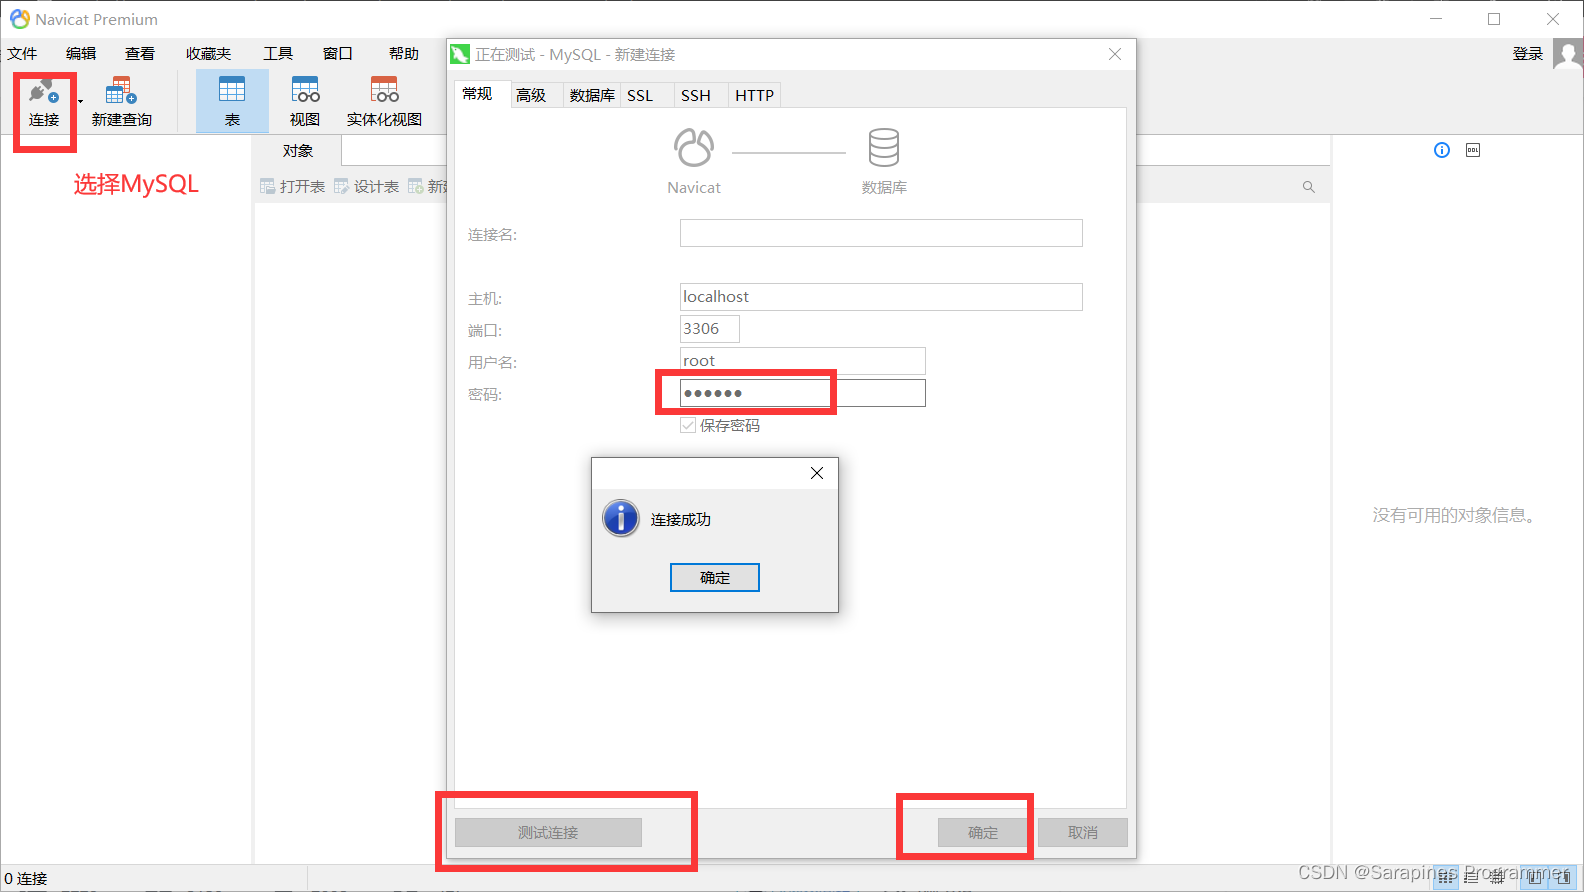Screen dimensions: 1584x892
Task: Toggle the left pane icon in status bar
Action: tap(1535, 878)
